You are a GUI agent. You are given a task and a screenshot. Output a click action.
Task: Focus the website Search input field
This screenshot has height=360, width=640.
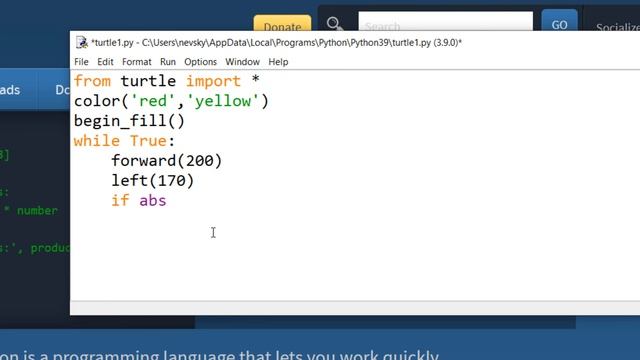pyautogui.click(x=445, y=21)
